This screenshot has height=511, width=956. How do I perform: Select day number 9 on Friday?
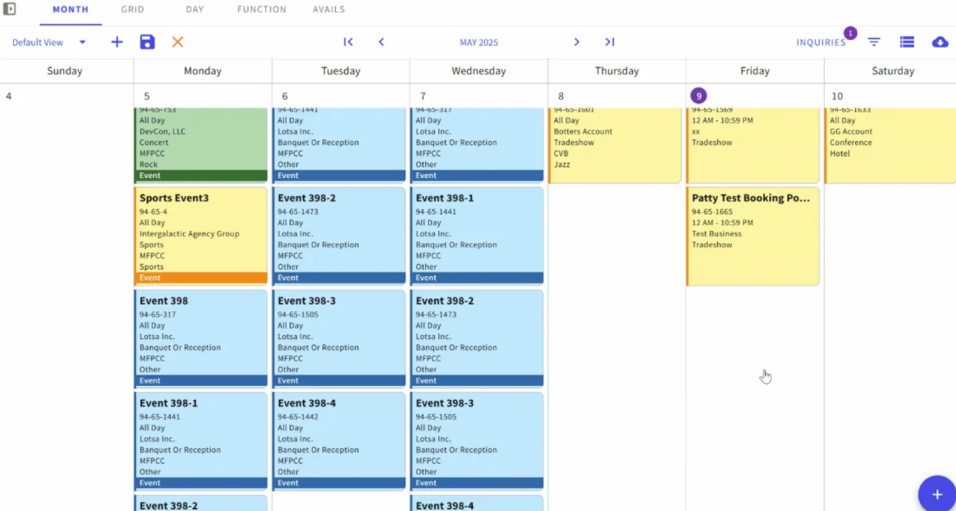coord(699,96)
